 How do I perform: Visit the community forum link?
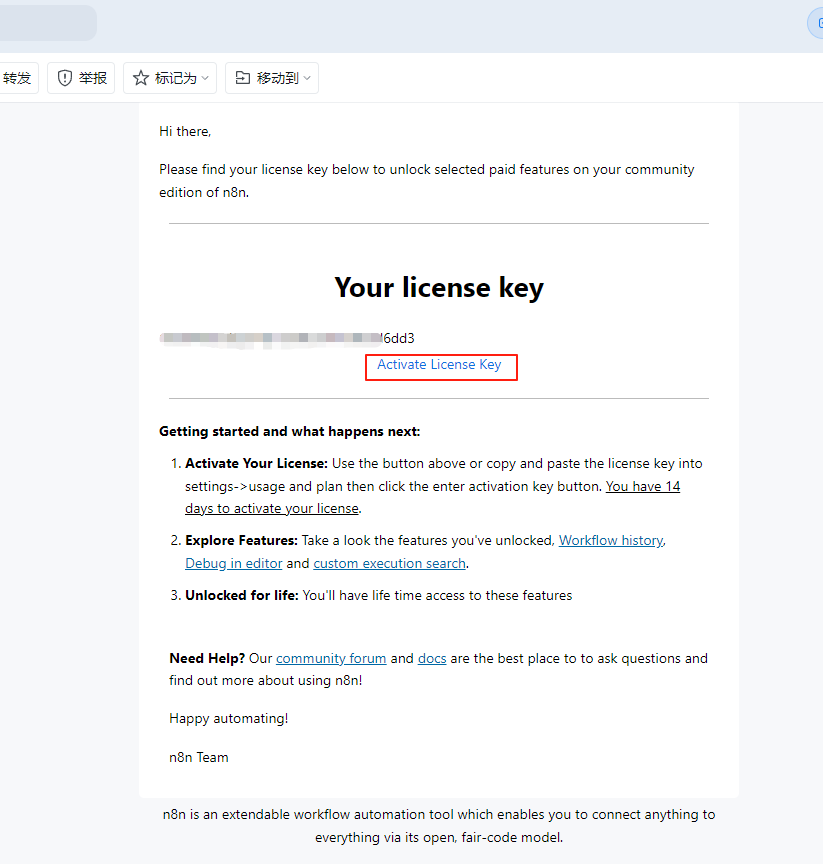(331, 658)
